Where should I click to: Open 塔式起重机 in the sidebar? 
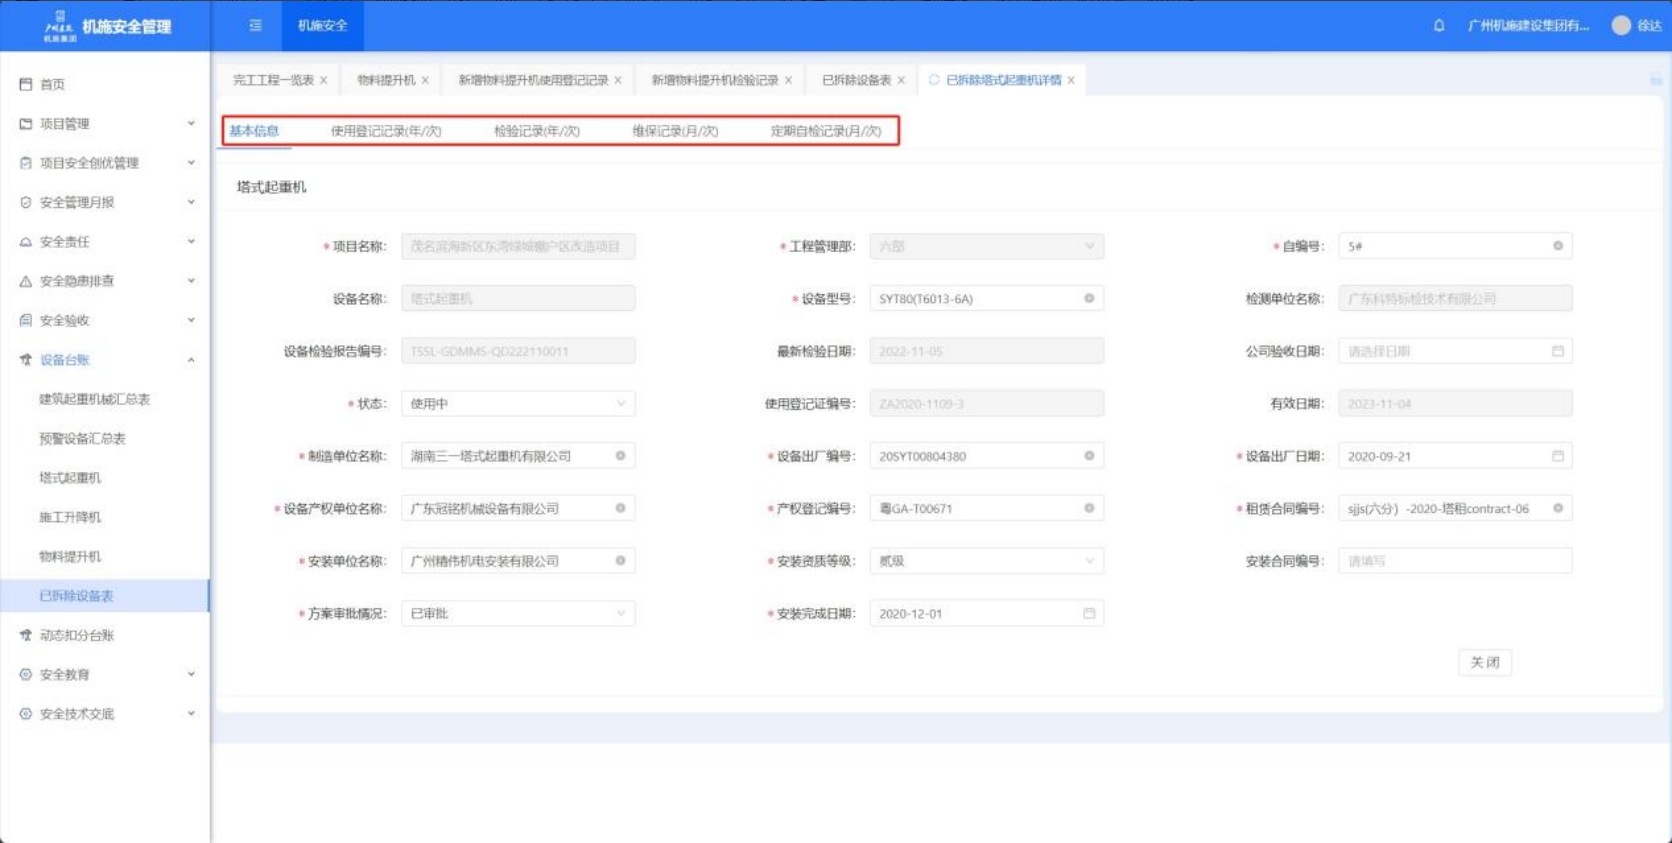tap(70, 478)
